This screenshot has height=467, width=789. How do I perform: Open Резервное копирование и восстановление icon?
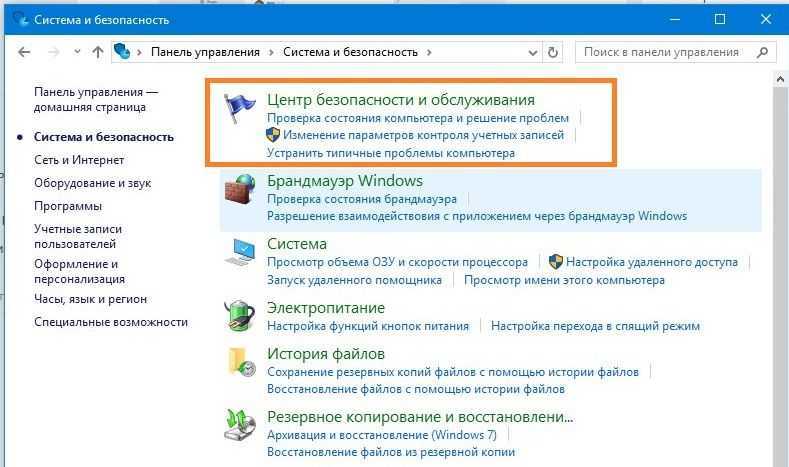(x=240, y=425)
